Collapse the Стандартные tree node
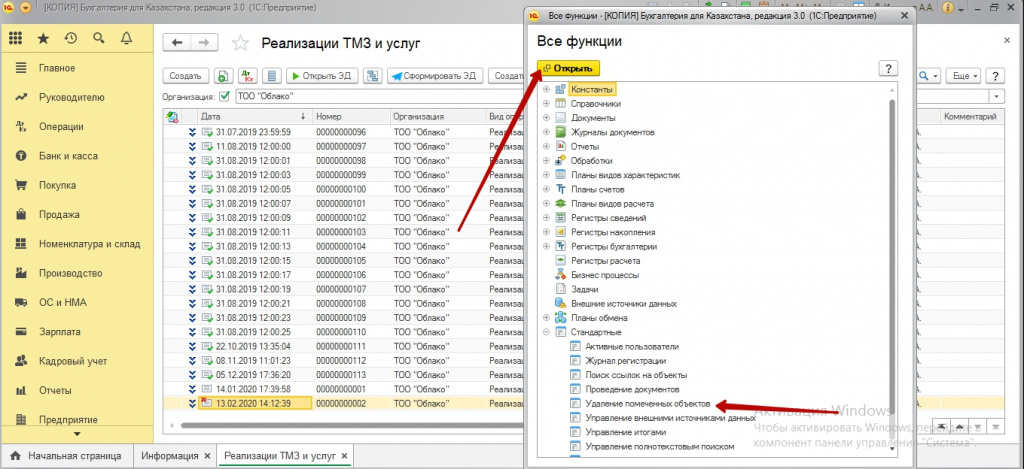 pyautogui.click(x=546, y=332)
